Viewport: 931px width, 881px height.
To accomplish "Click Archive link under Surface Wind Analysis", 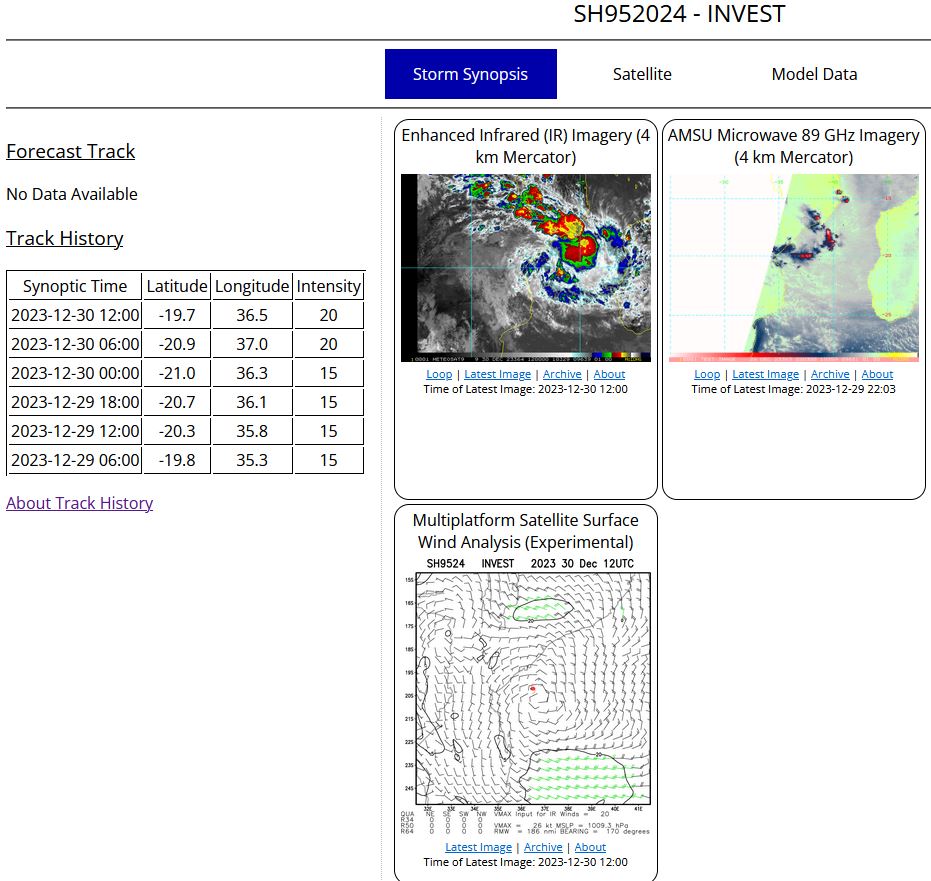I will tap(543, 847).
